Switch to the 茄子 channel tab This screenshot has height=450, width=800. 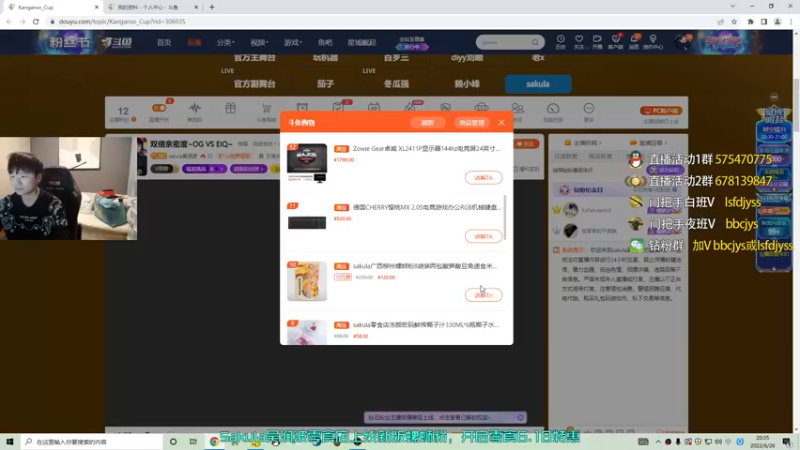click(325, 84)
